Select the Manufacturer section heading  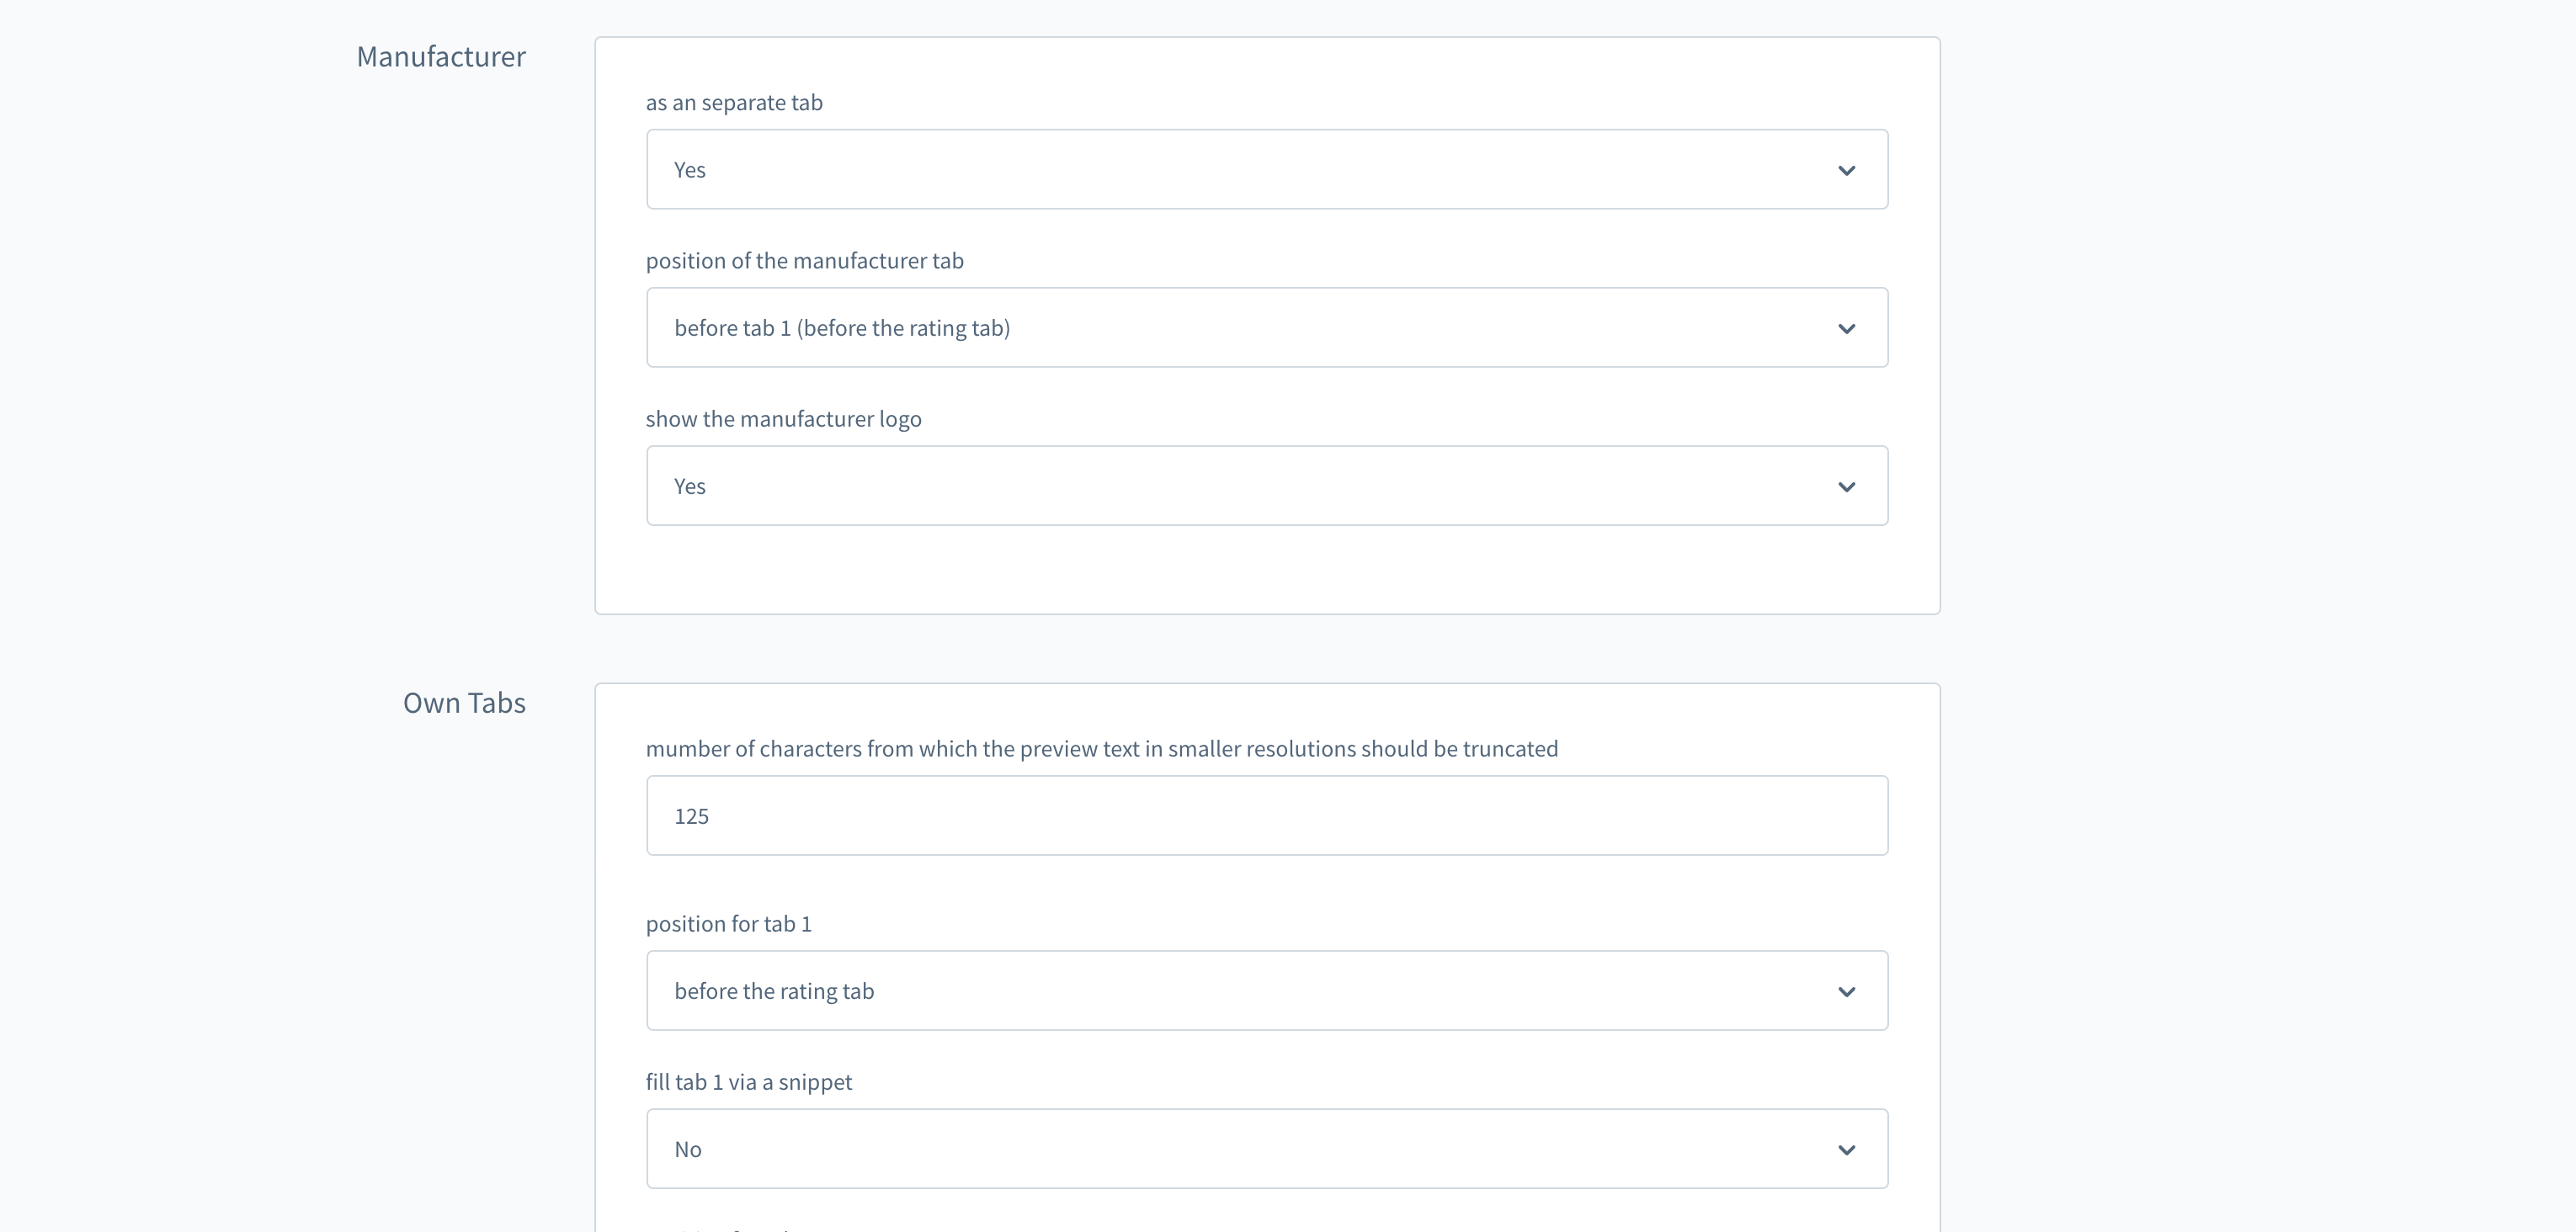(441, 57)
